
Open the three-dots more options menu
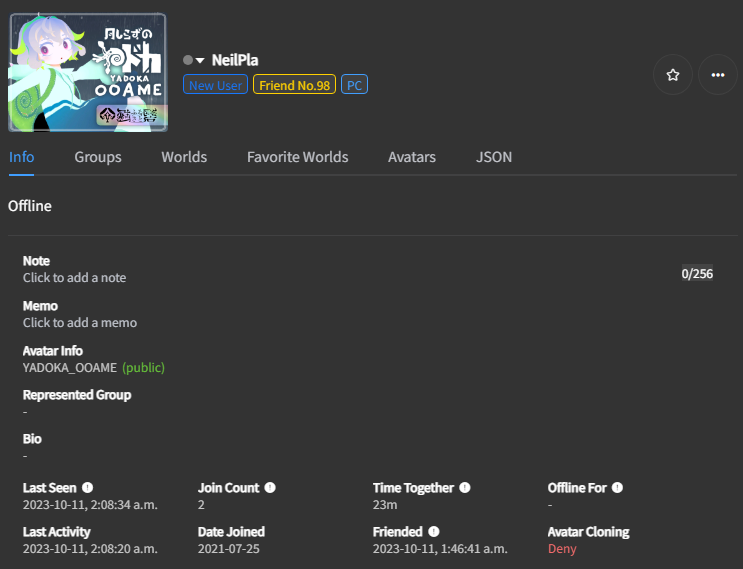point(717,75)
